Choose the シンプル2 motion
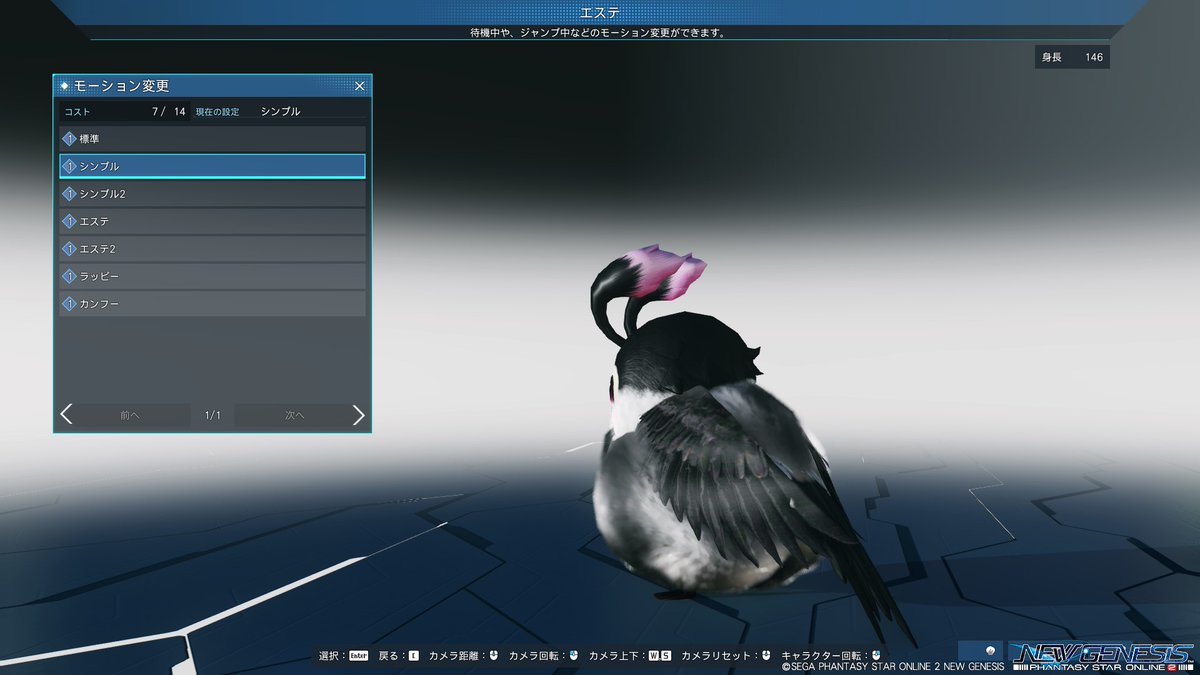 [x=212, y=193]
